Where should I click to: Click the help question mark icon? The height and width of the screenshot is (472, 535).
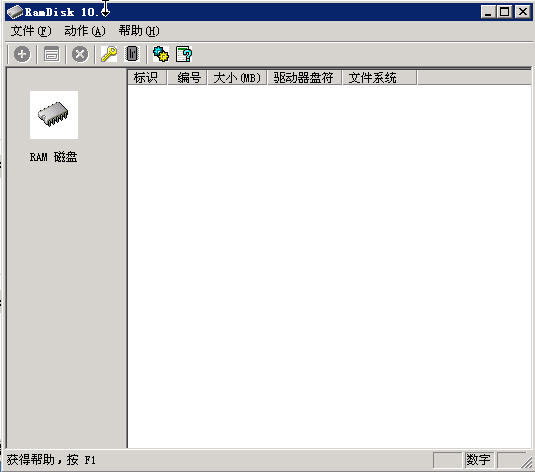click(x=184, y=54)
